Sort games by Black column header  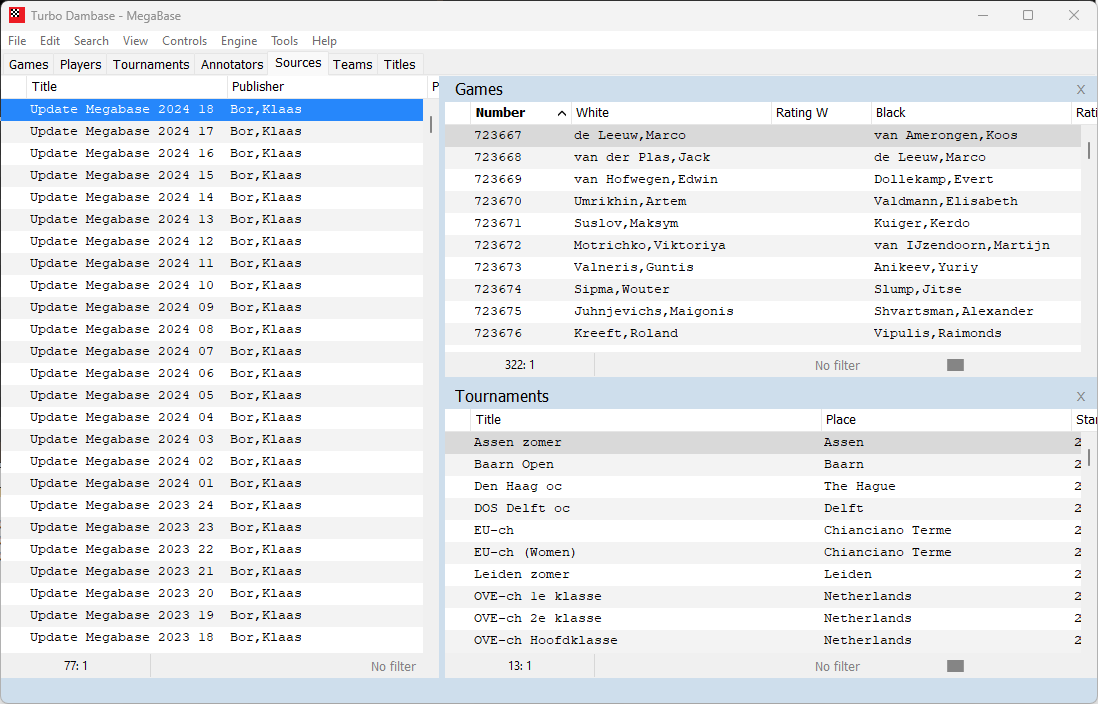coord(971,113)
